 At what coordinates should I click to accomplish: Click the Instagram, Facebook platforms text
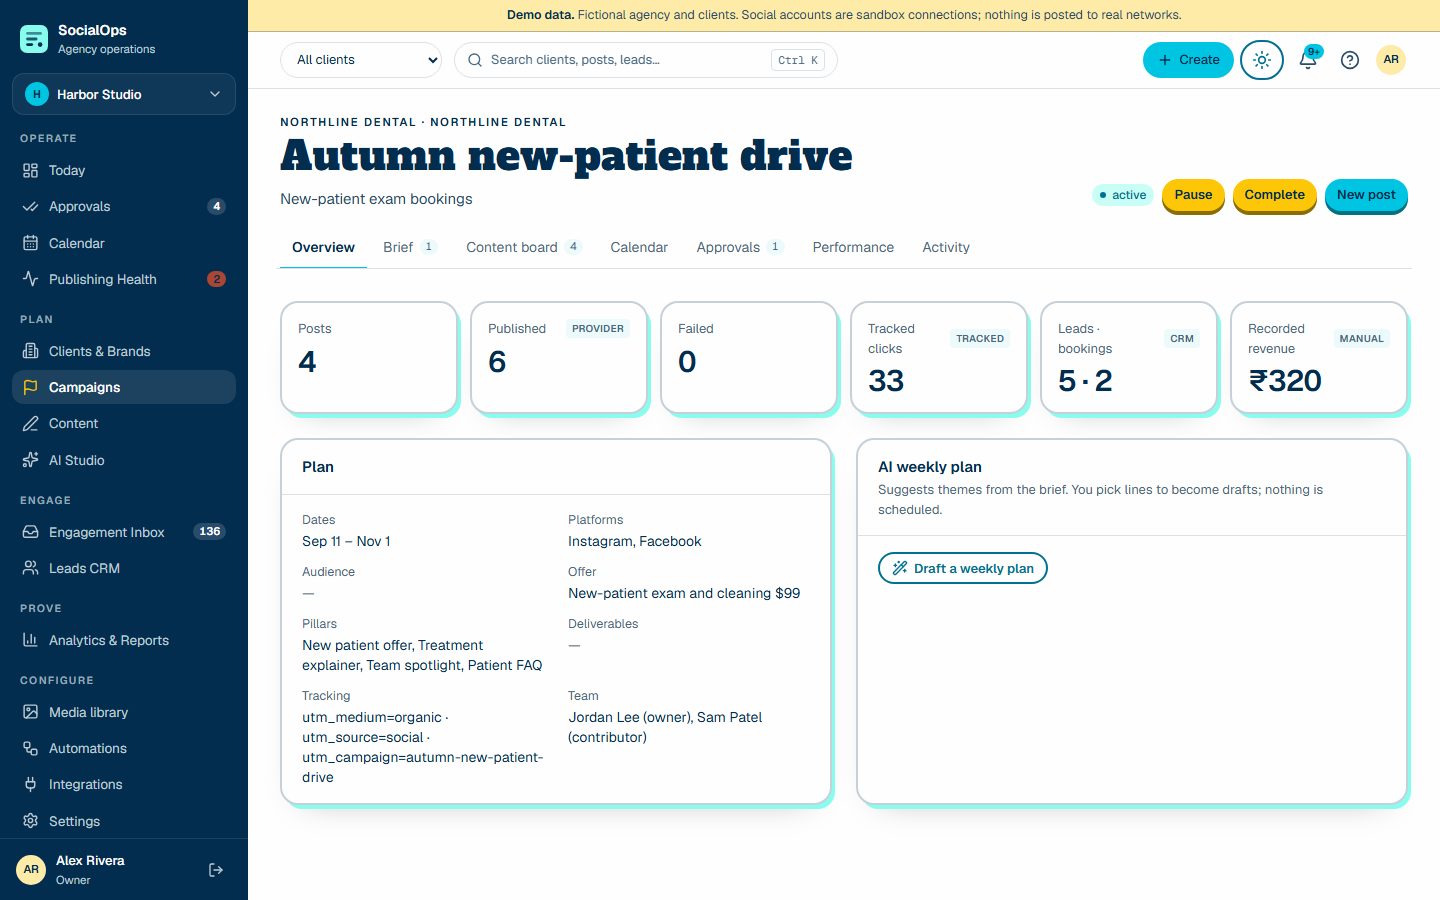click(634, 541)
